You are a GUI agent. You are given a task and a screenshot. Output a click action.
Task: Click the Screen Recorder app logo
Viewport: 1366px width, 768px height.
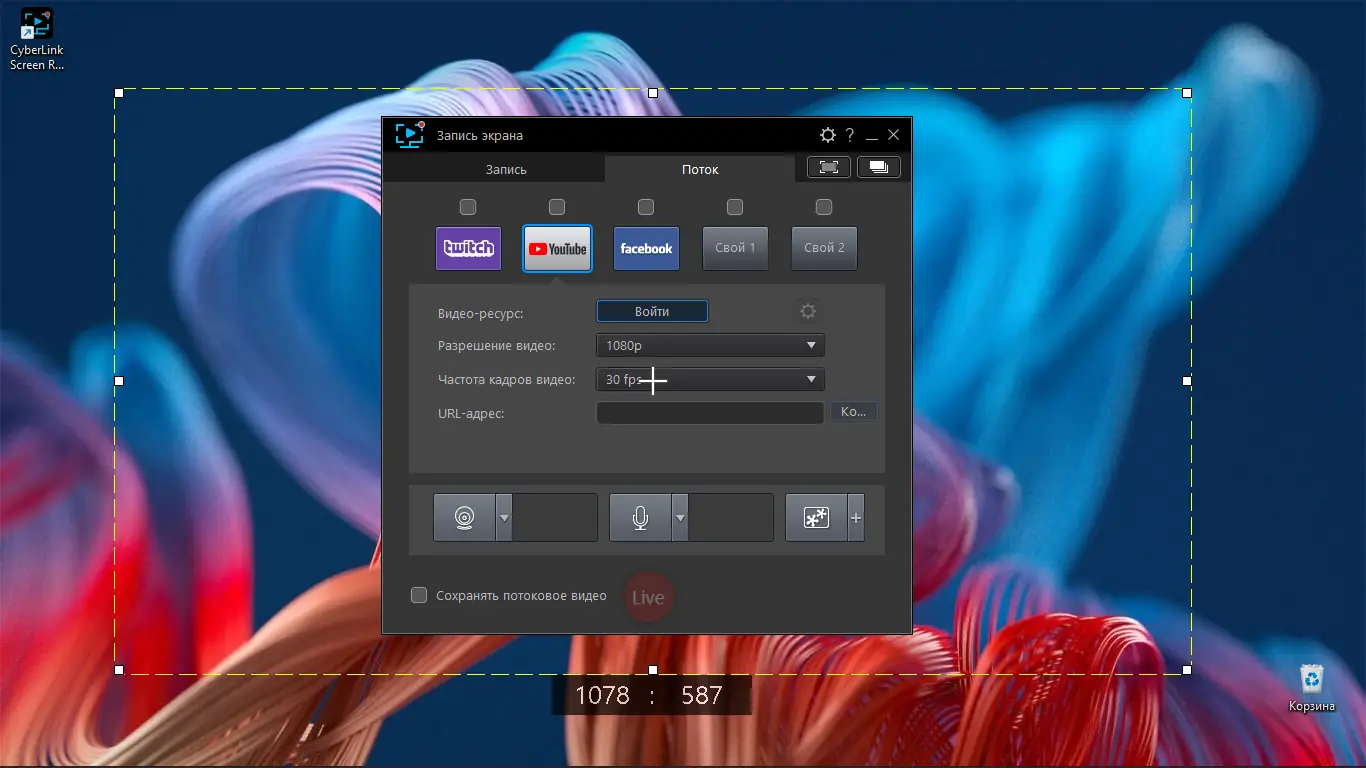click(x=410, y=135)
